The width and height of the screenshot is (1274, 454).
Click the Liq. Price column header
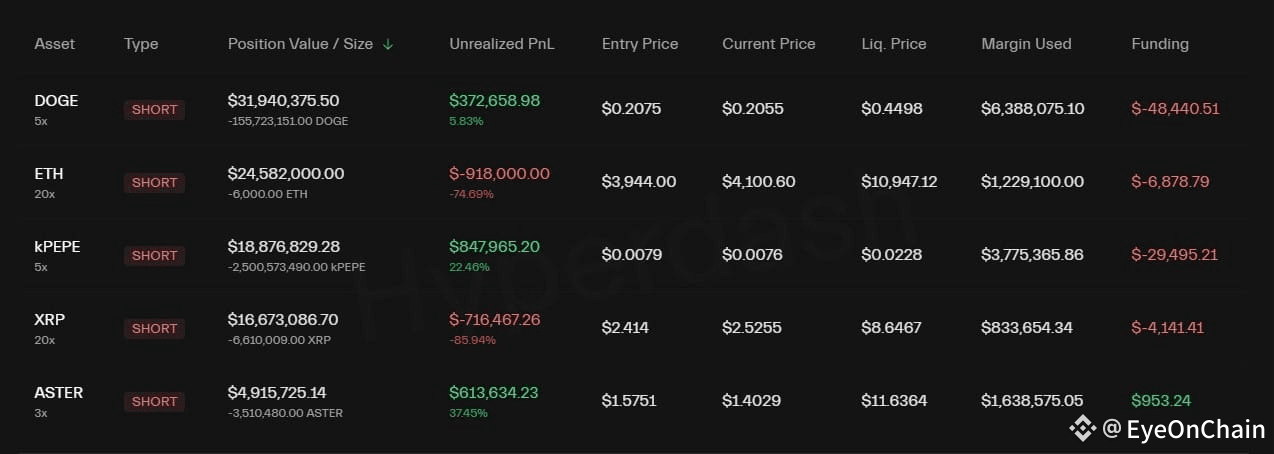coord(893,44)
